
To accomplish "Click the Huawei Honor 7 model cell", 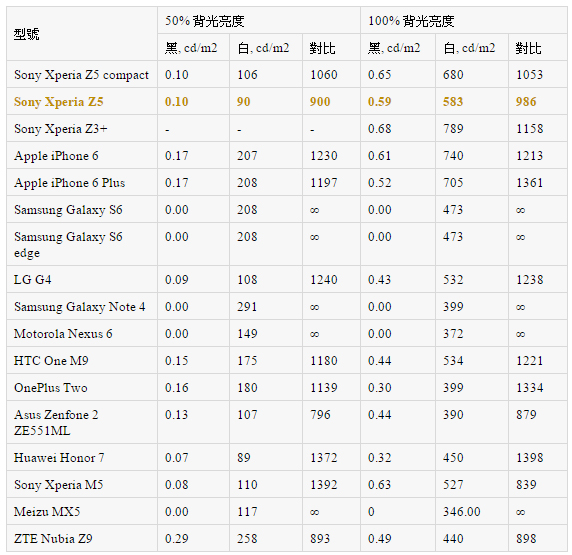I will (x=82, y=458).
